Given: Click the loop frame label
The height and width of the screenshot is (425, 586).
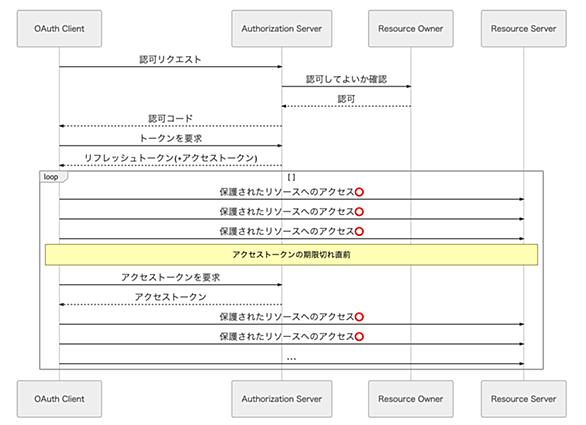Looking at the screenshot, I should 52,177.
